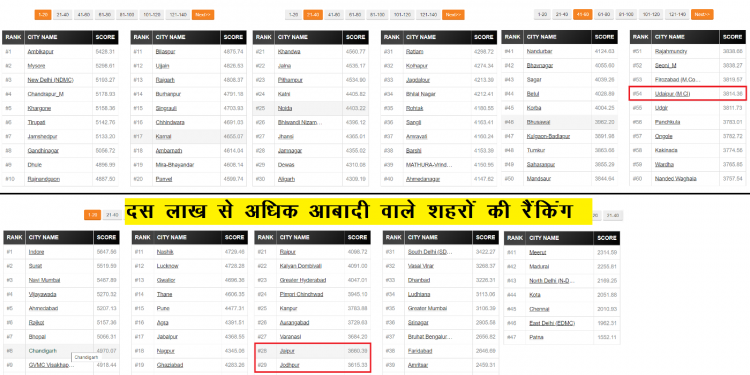Select the Noida city link
Image resolution: width=750 pixels, height=375 pixels.
coord(285,108)
